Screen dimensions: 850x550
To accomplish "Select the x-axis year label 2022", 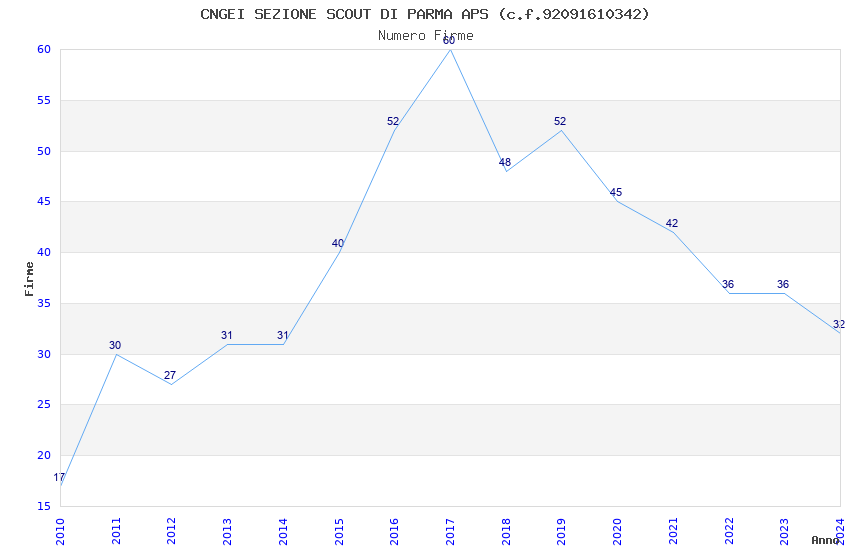I will tap(729, 532).
